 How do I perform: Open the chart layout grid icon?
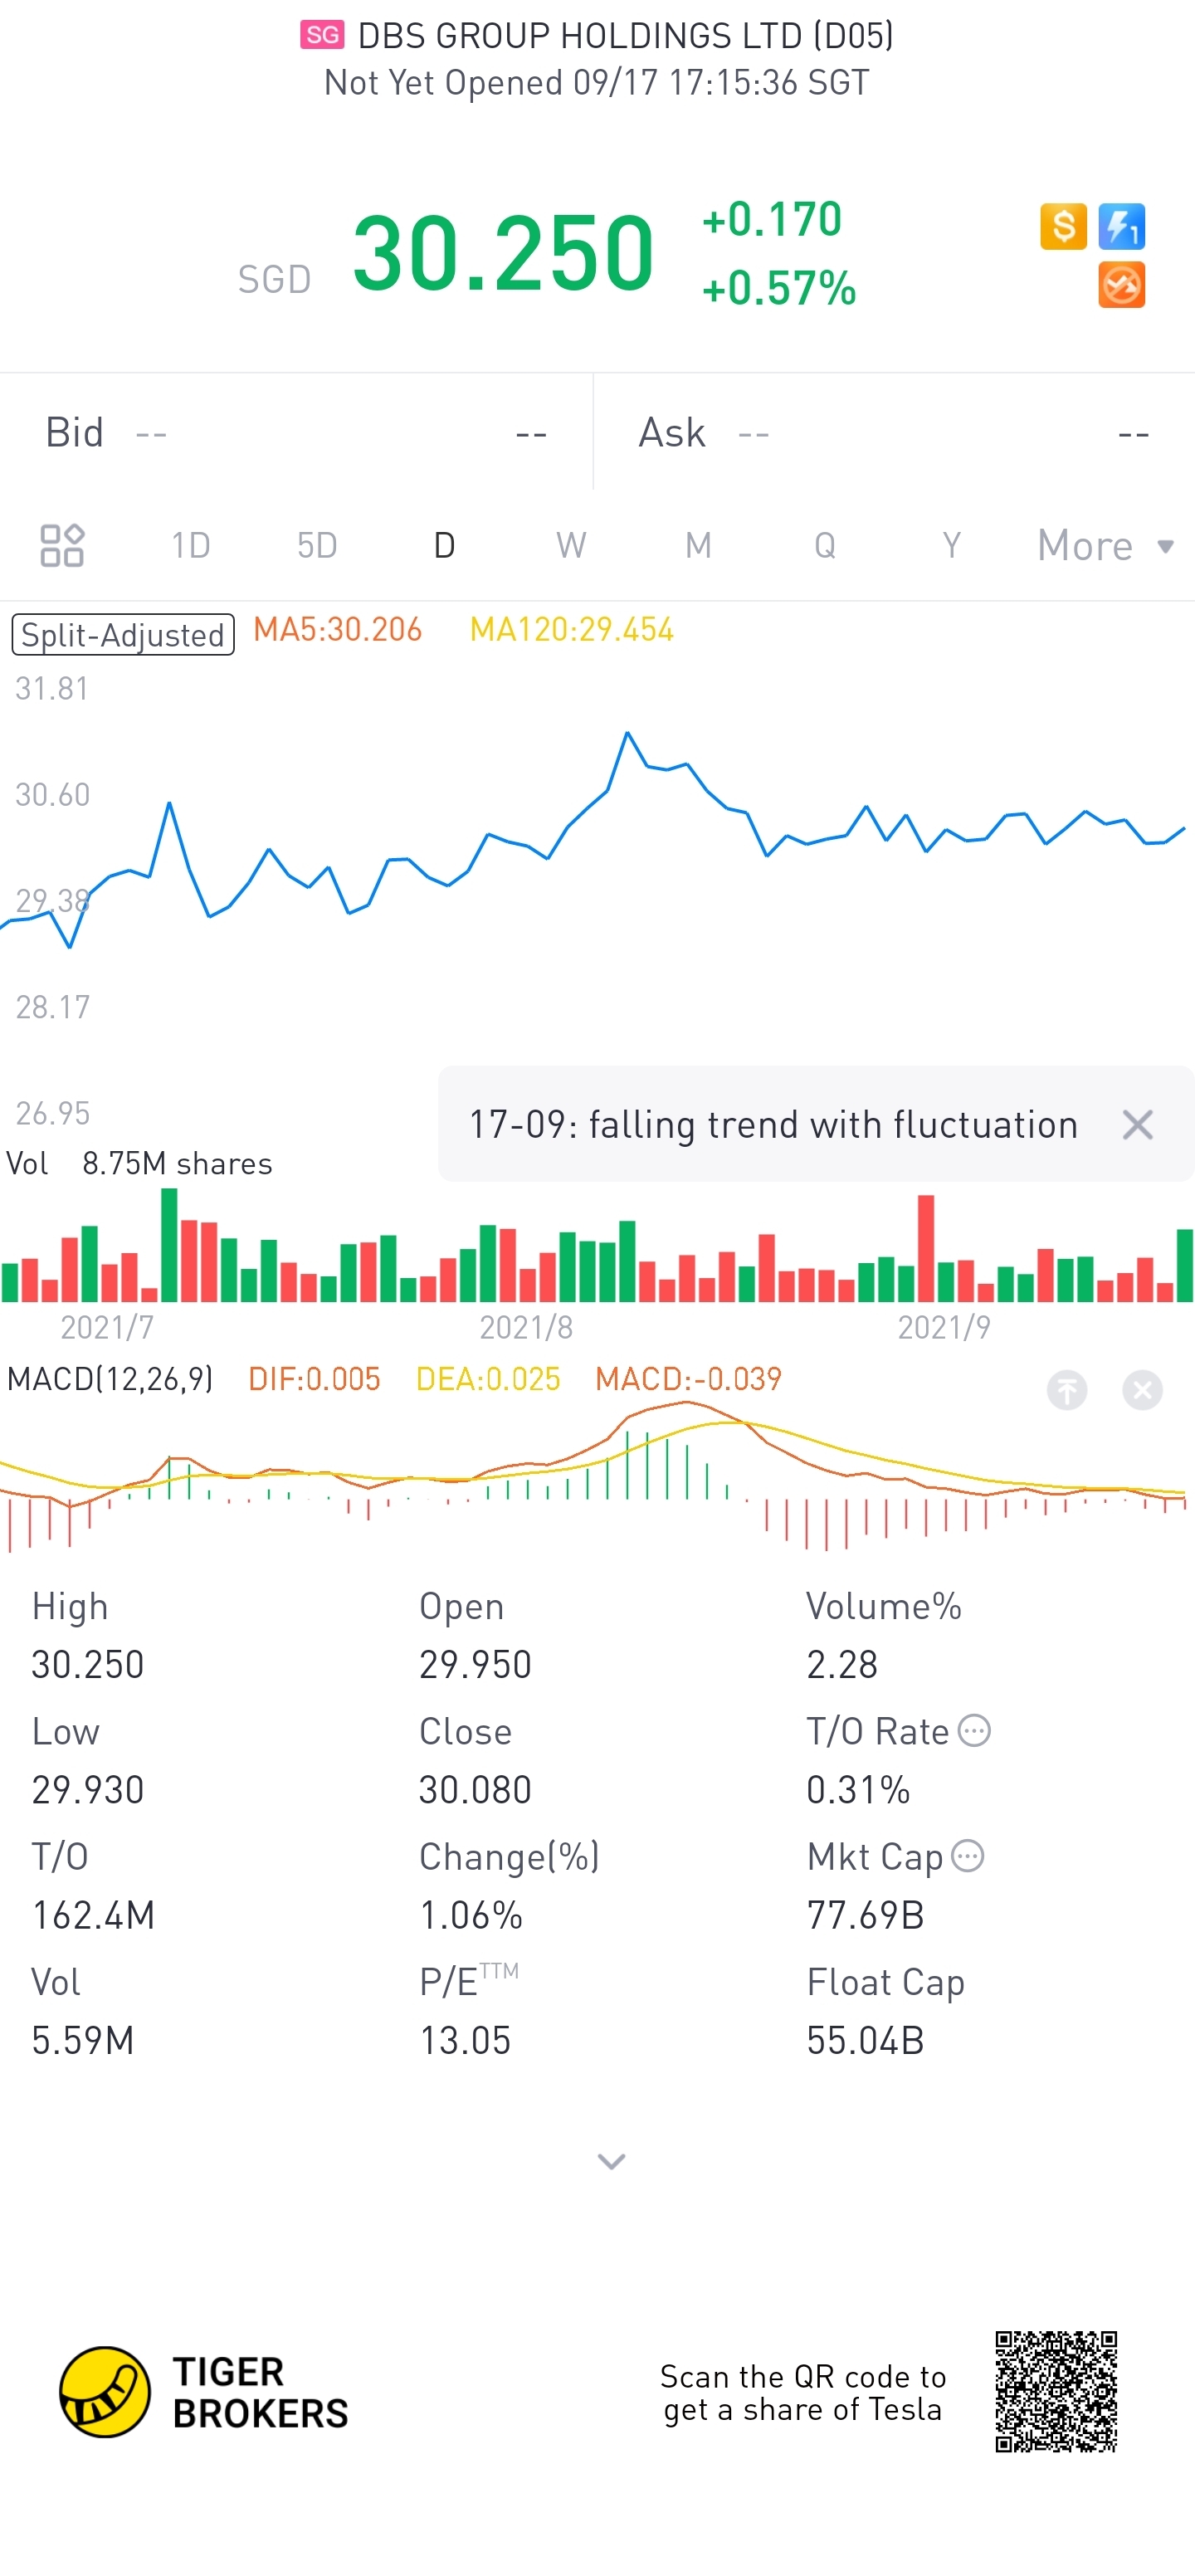[x=62, y=545]
